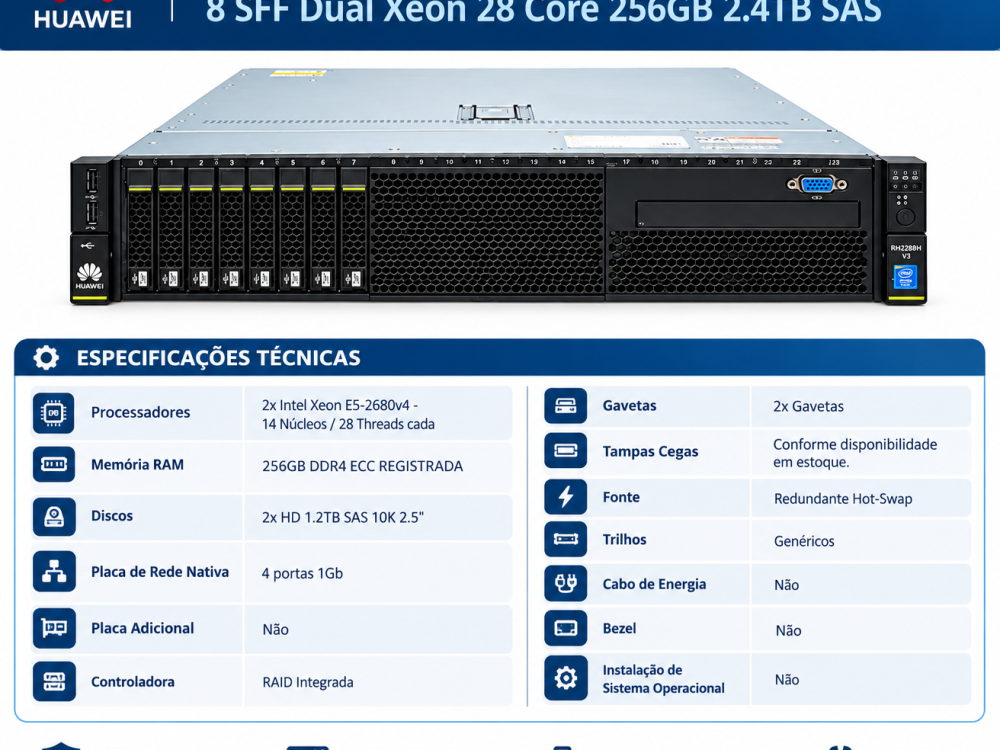Screen dimensions: 1000x750
Task: Click the Discos label
Action: pos(112,516)
